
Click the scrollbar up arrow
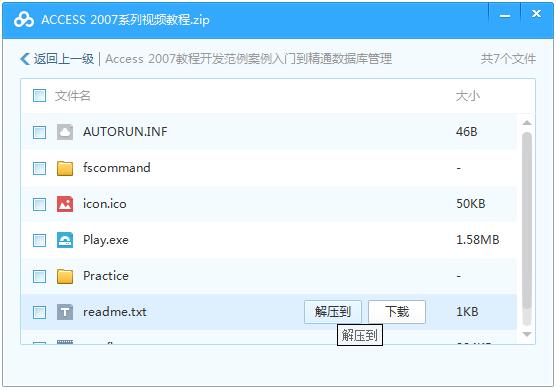coord(527,123)
